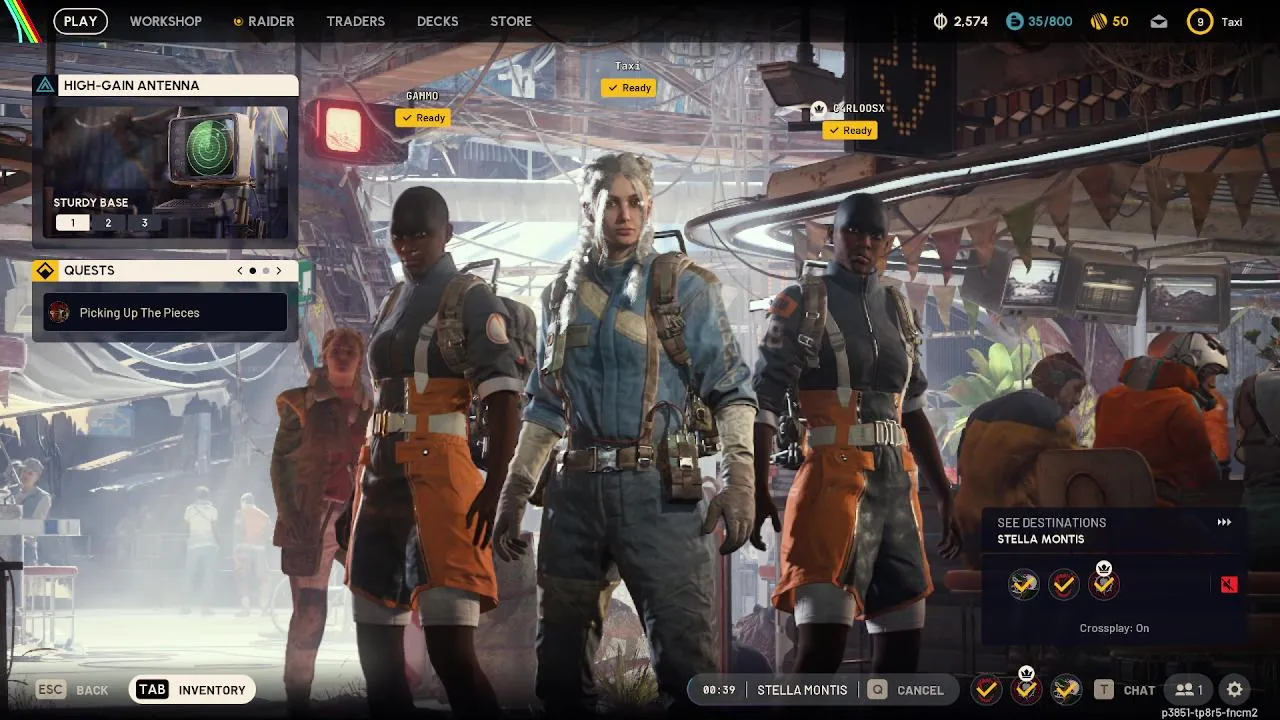Click the SEE DESTINATIONS label

(1051, 522)
